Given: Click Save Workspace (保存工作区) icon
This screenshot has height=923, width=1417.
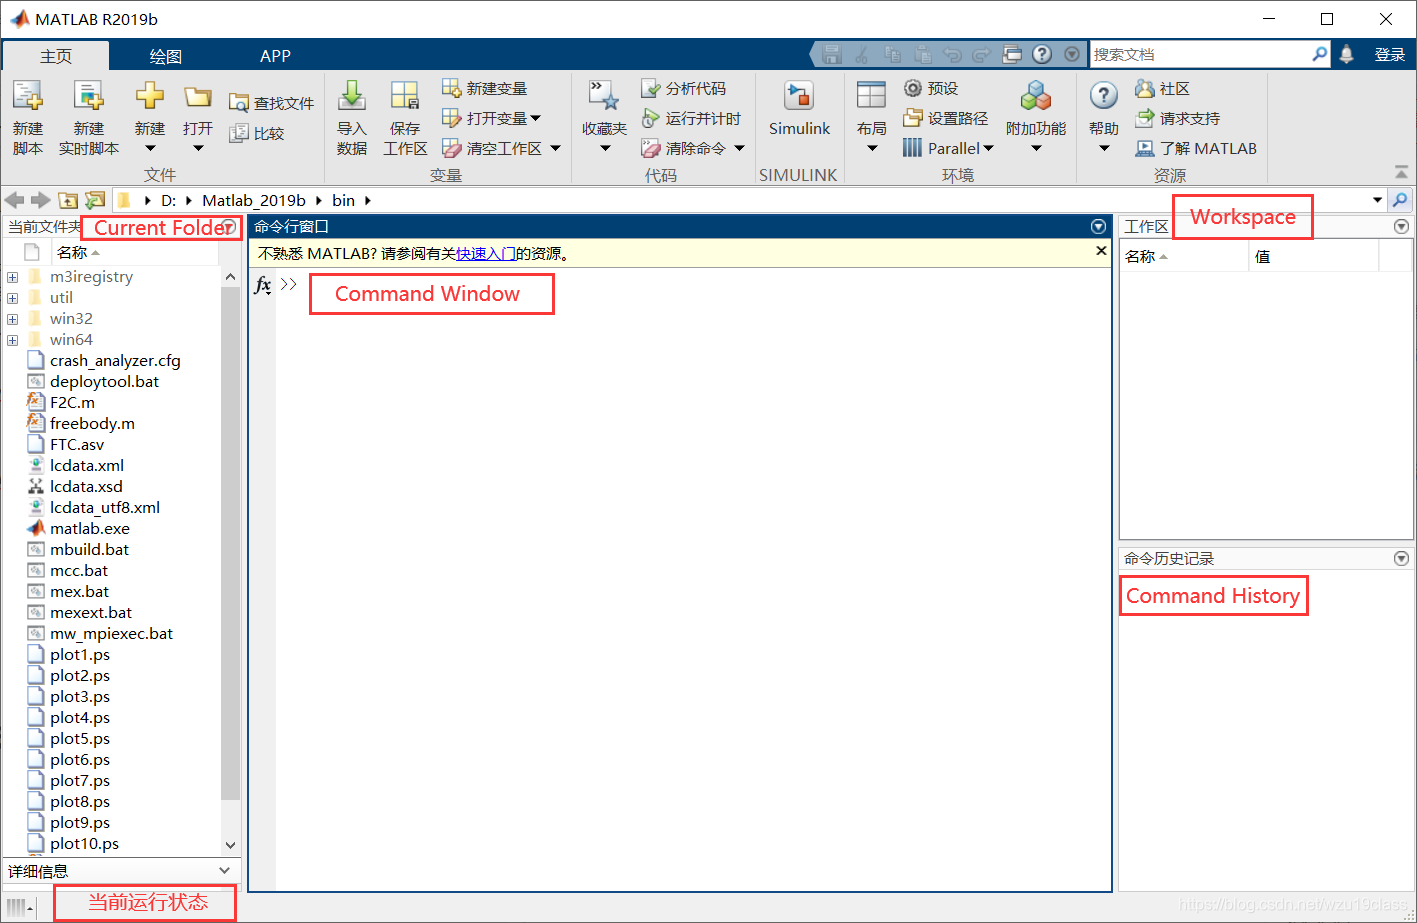Looking at the screenshot, I should click(x=405, y=96).
